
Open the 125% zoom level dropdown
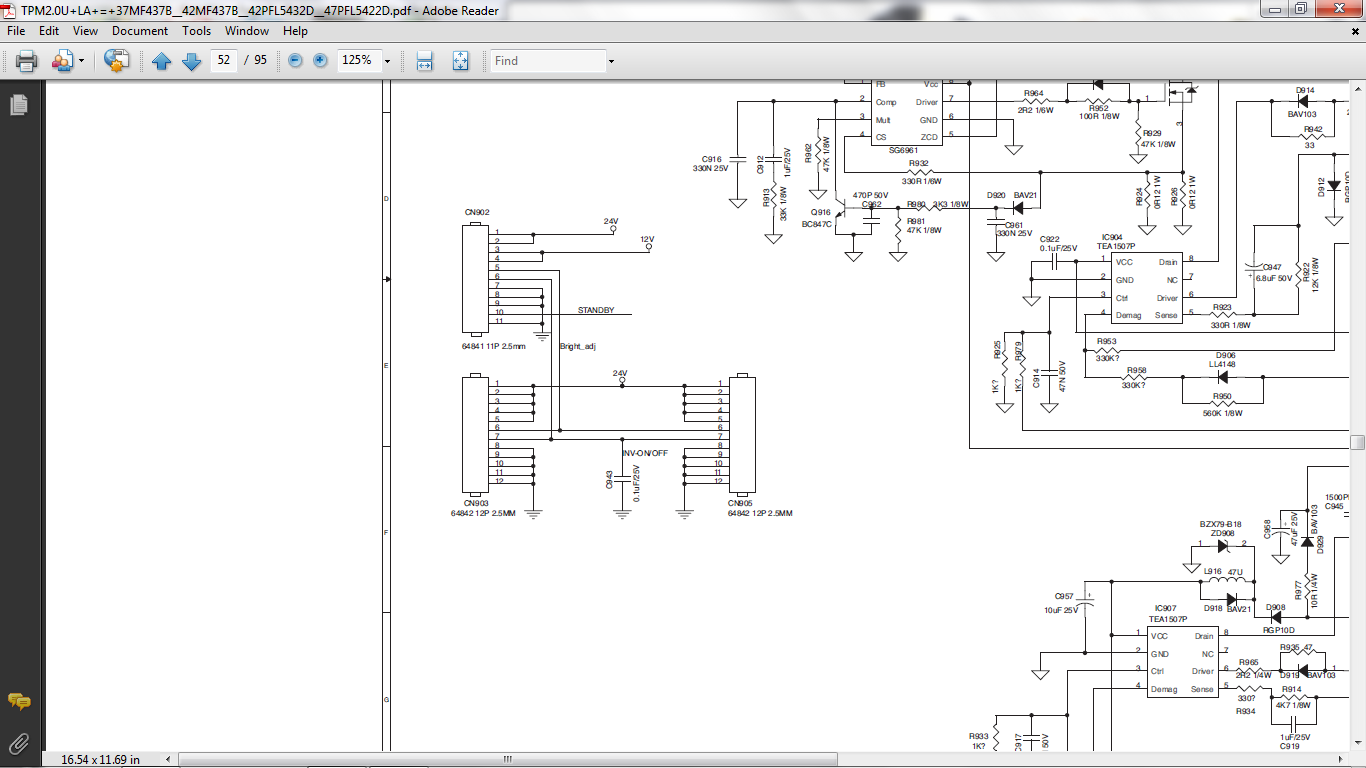[x=387, y=61]
